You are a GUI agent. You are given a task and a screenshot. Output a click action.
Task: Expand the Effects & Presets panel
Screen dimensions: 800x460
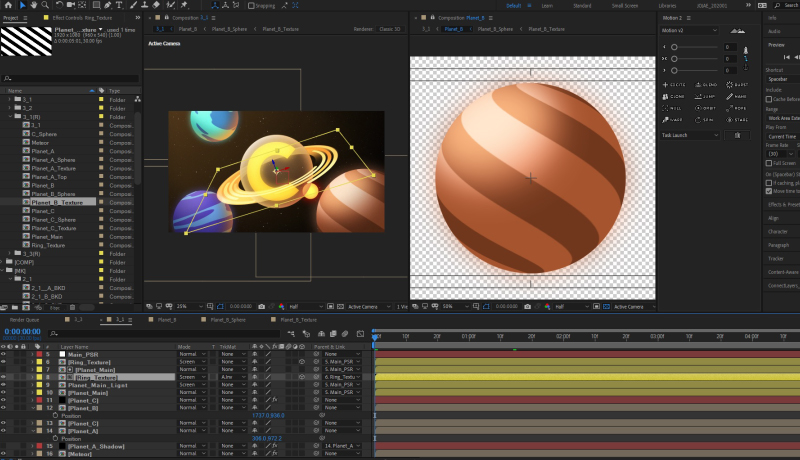point(783,205)
